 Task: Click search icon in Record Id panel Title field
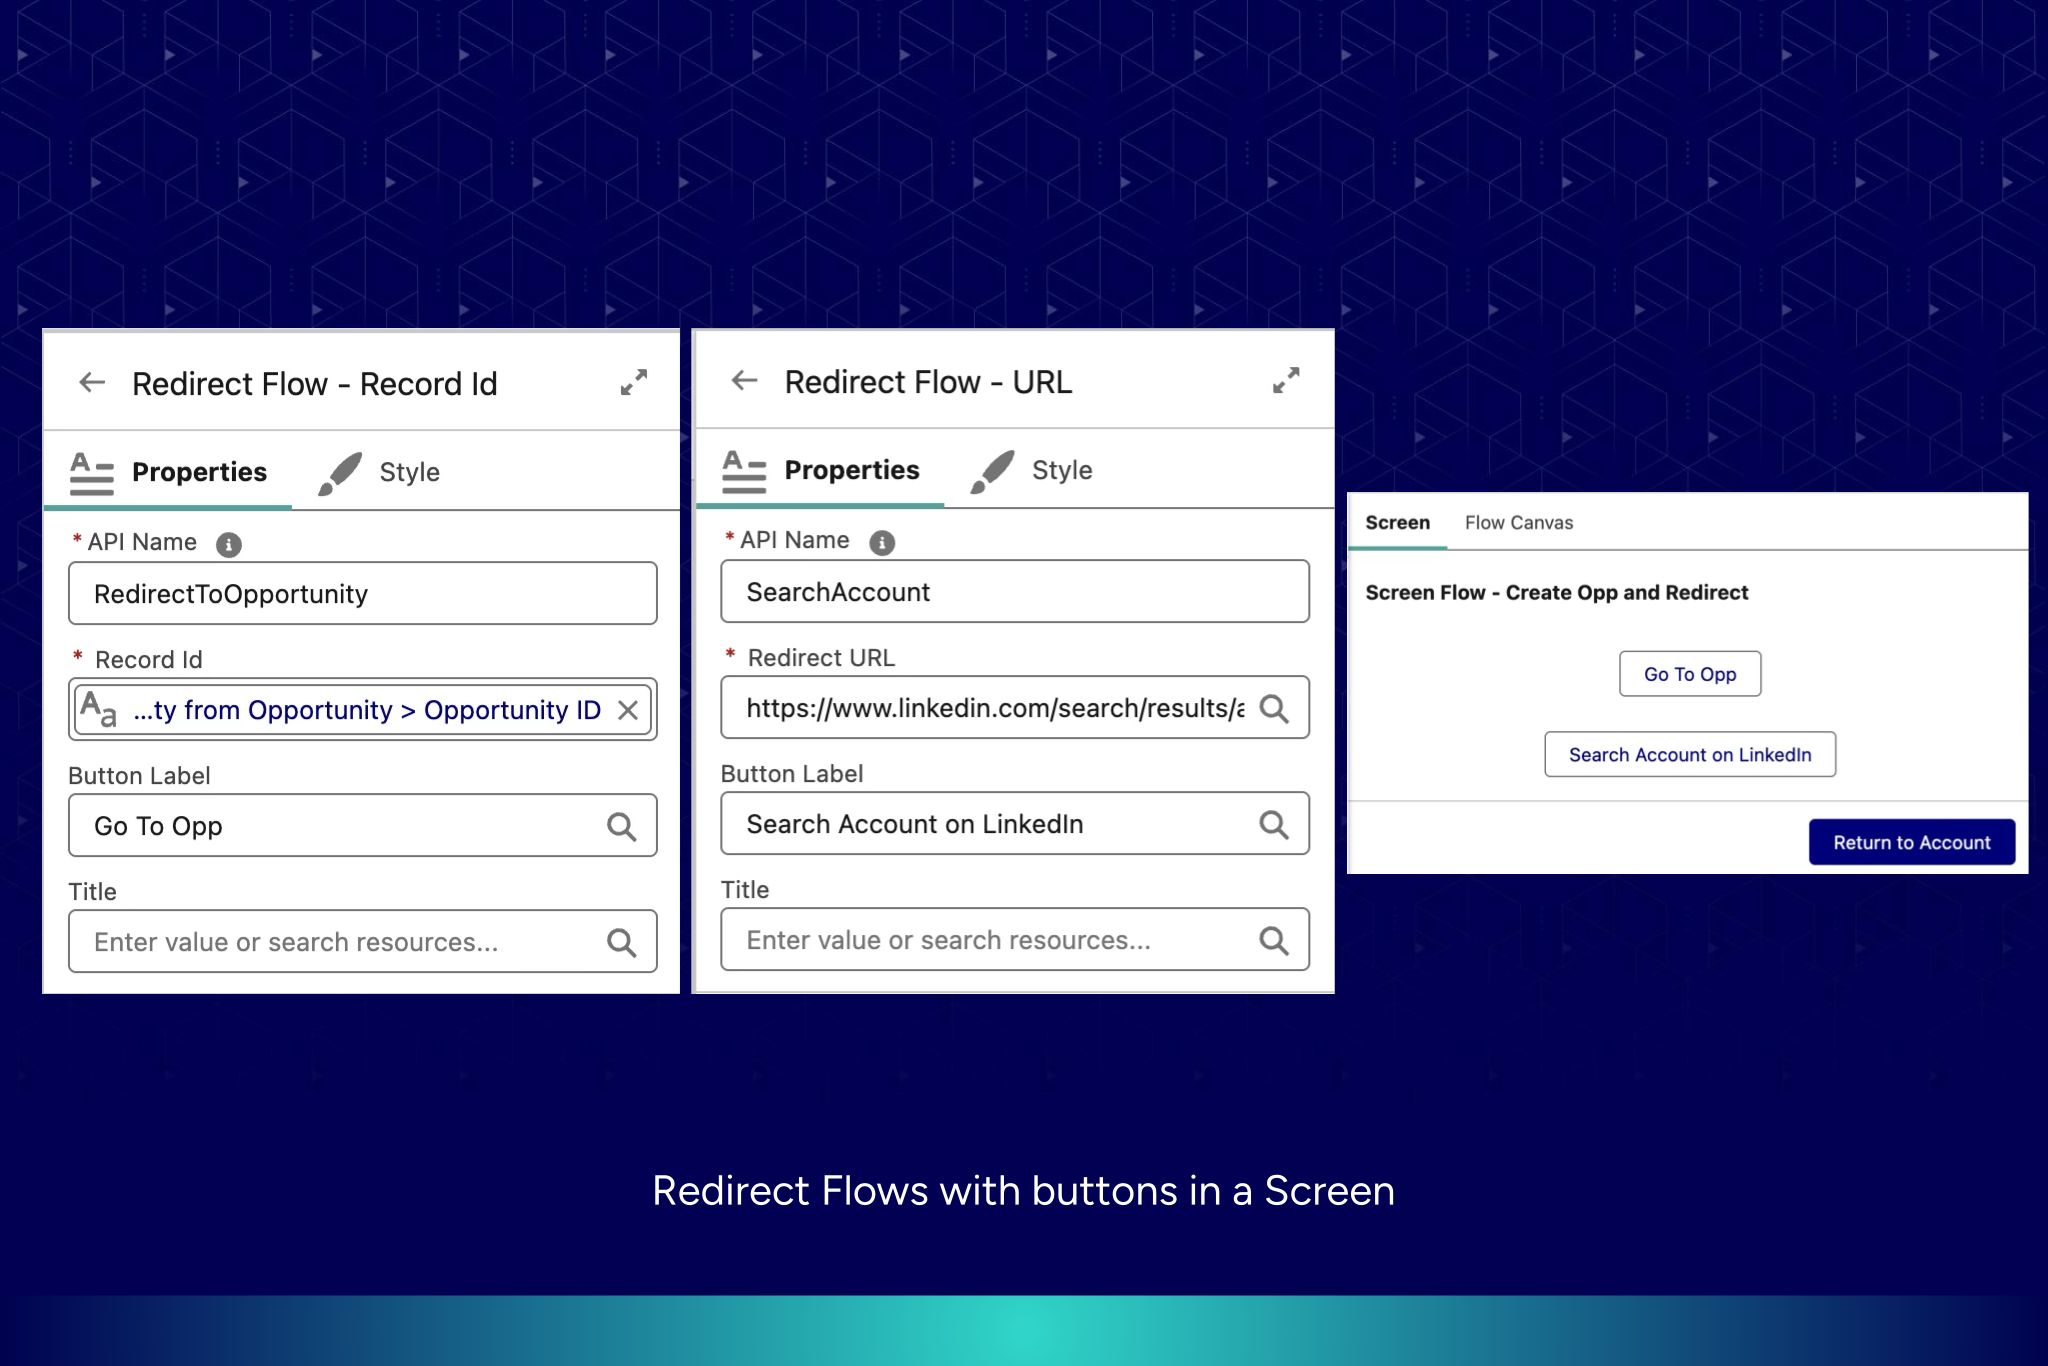pos(621,942)
